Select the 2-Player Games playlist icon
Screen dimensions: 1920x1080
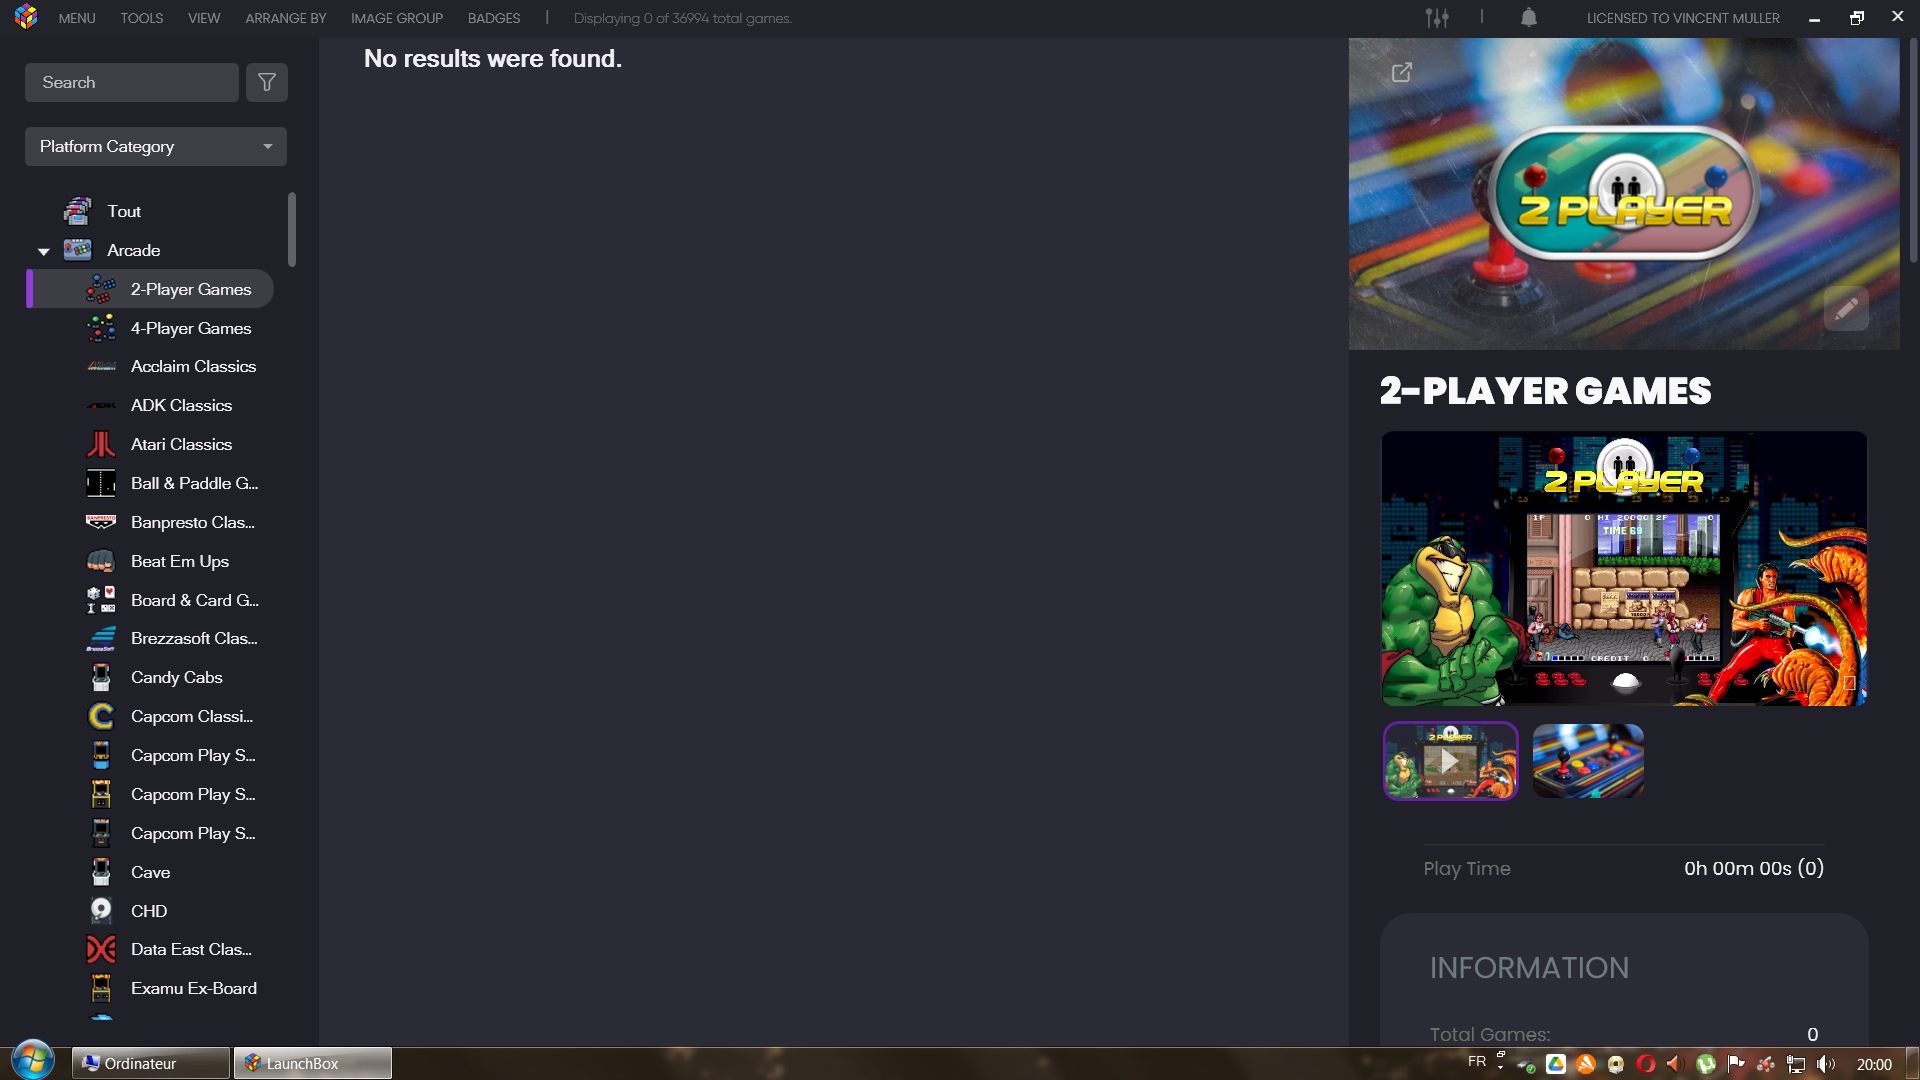pyautogui.click(x=101, y=289)
